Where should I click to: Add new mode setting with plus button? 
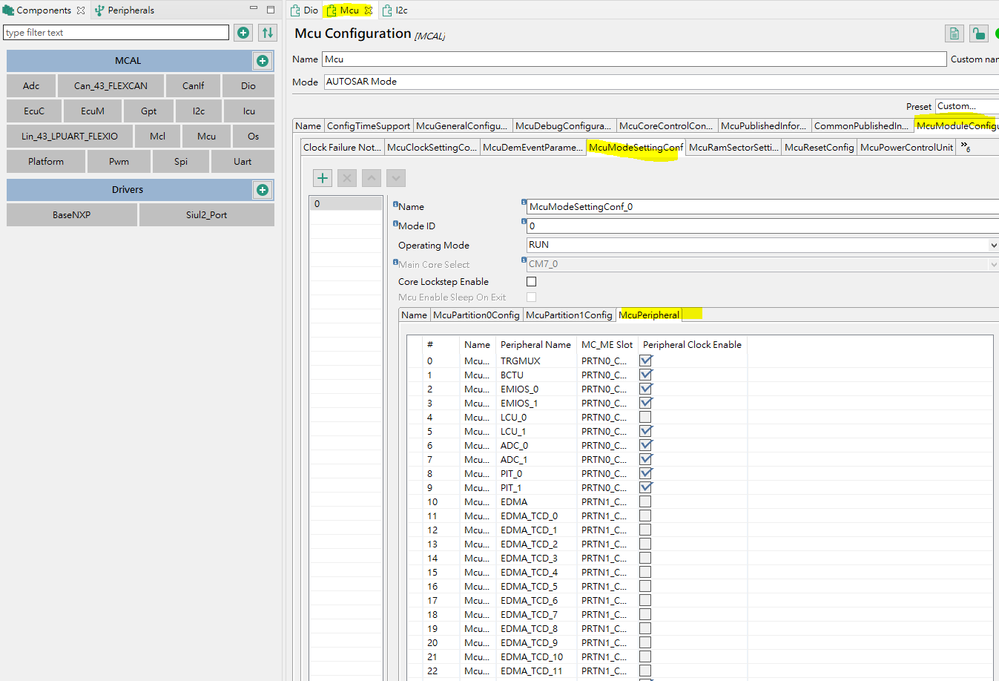(323, 178)
